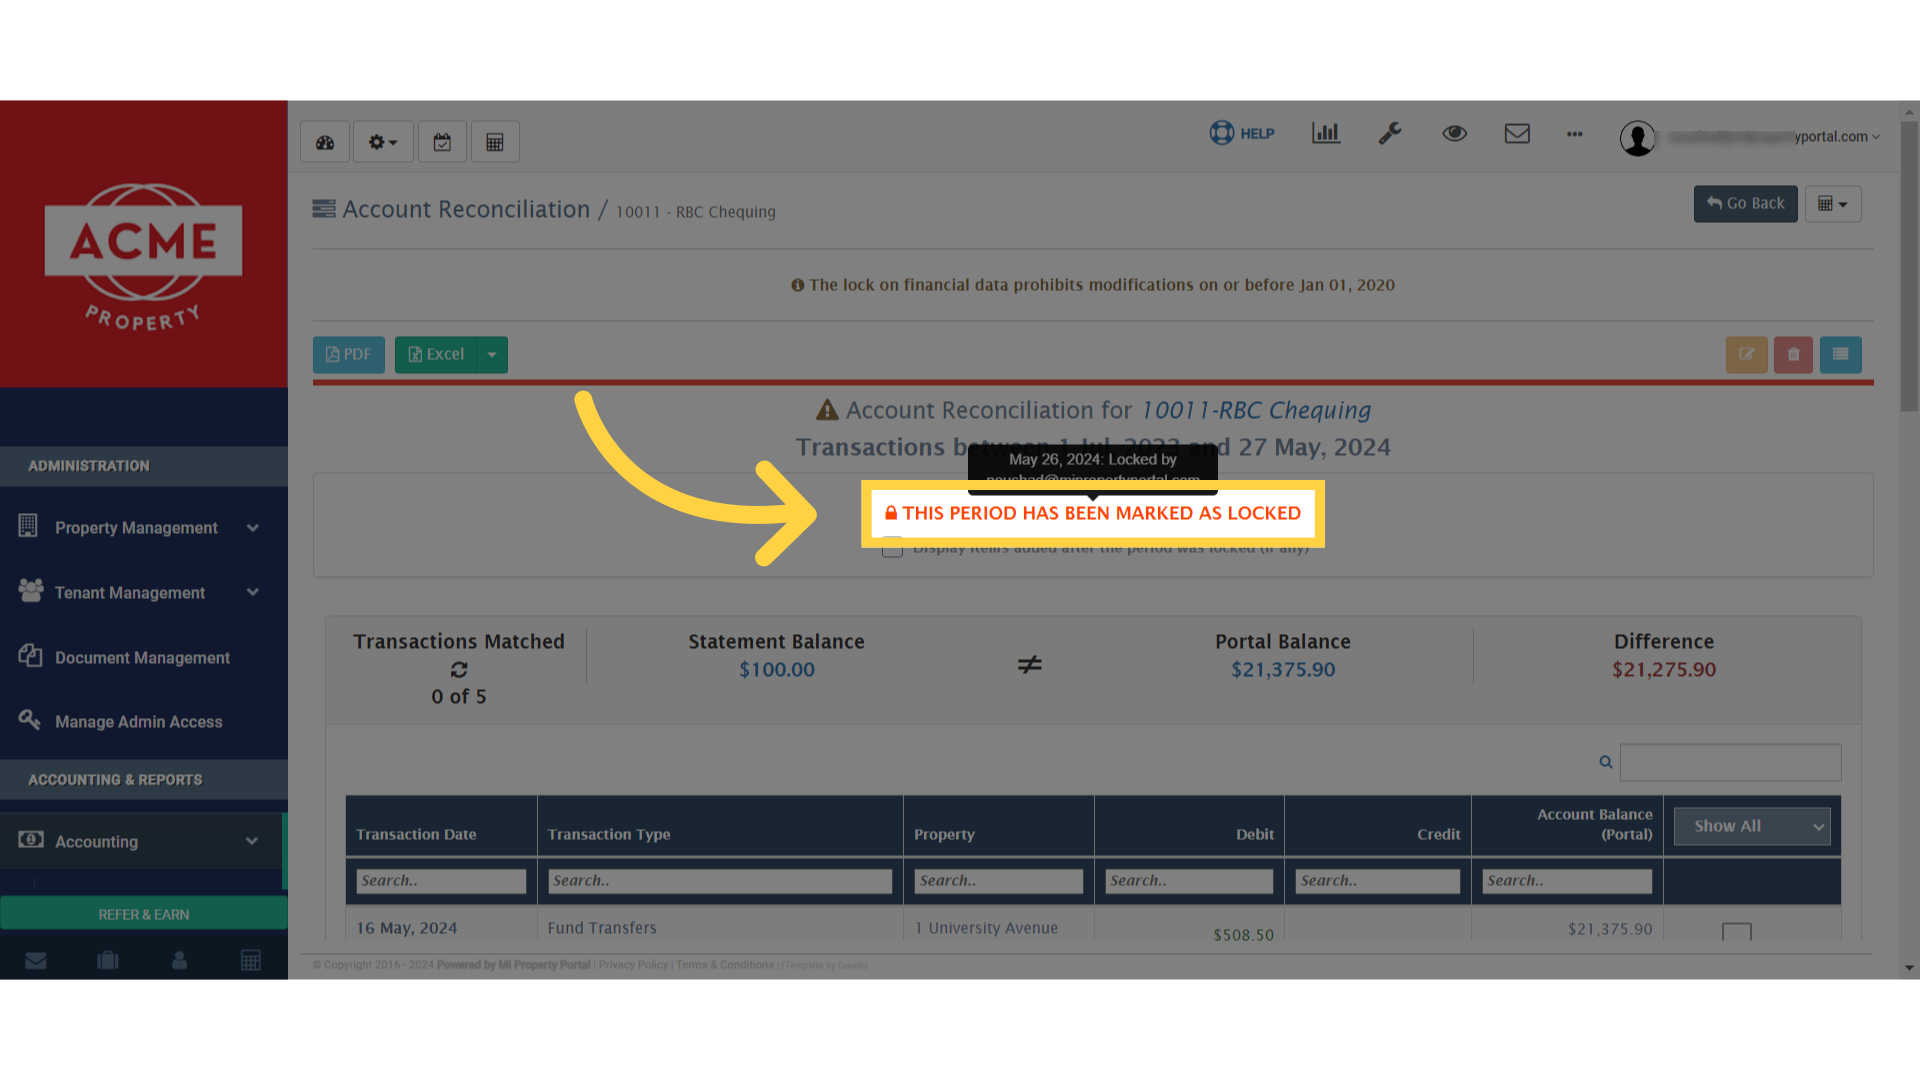Open the settings gear dropdown
Image resolution: width=1920 pixels, height=1080 pixels.
click(383, 142)
